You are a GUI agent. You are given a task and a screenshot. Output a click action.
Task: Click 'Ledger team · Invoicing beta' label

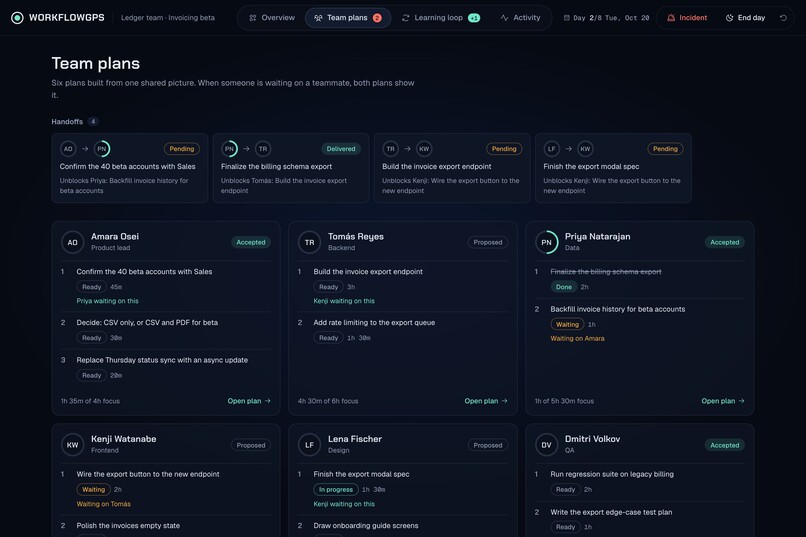pyautogui.click(x=168, y=18)
